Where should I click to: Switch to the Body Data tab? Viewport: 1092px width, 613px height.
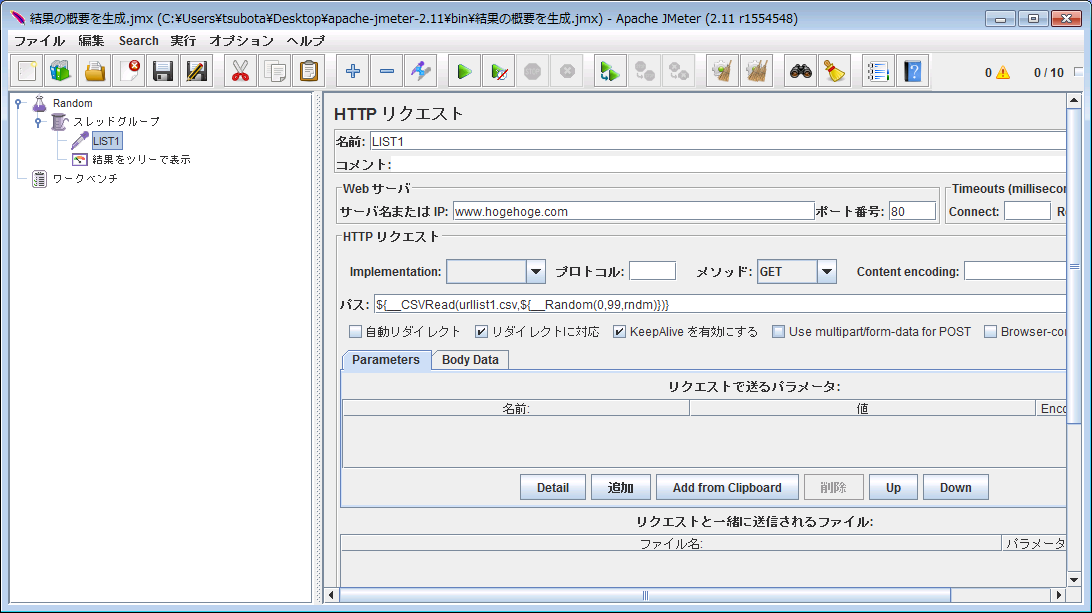click(x=470, y=359)
